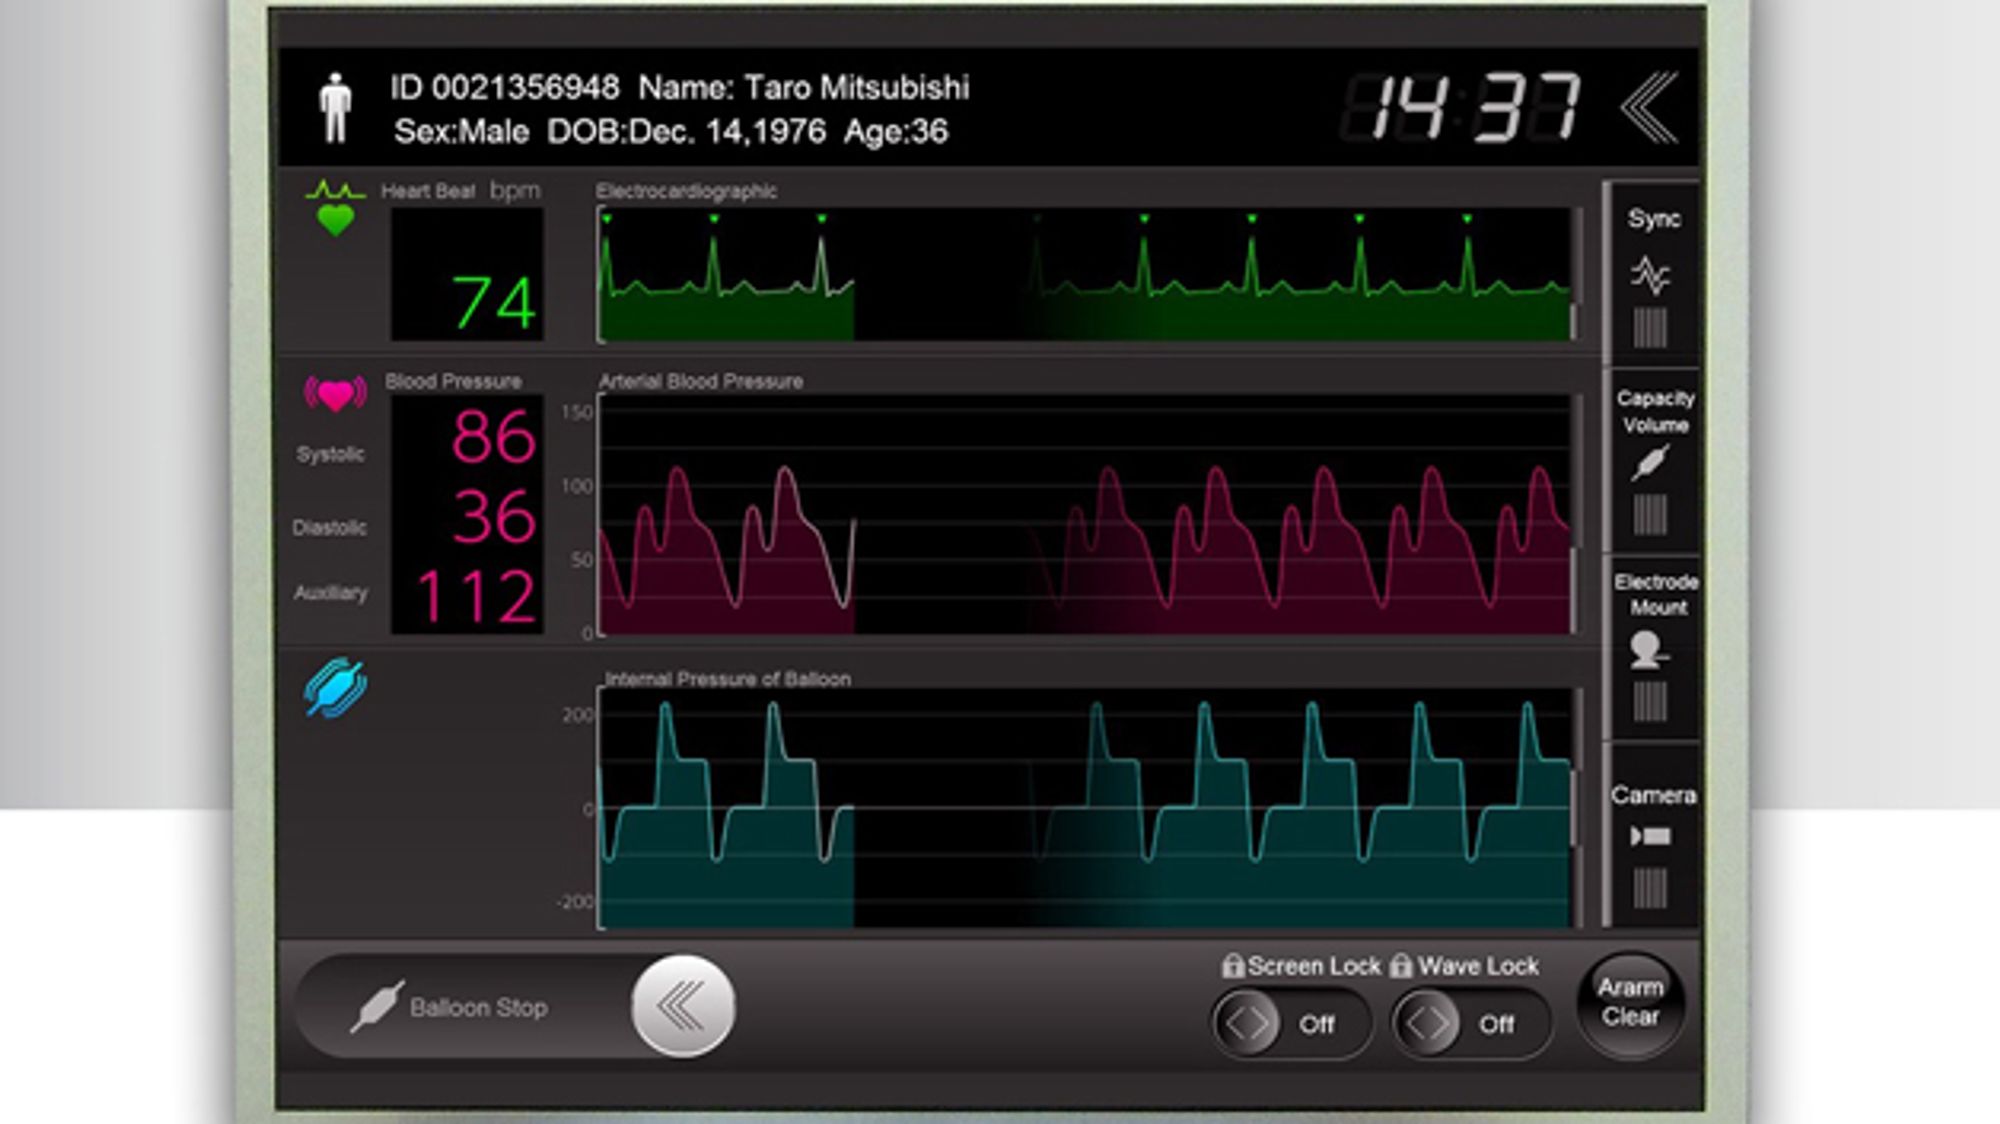Click the Auxiliary label
This screenshot has width=2000, height=1124.
331,593
